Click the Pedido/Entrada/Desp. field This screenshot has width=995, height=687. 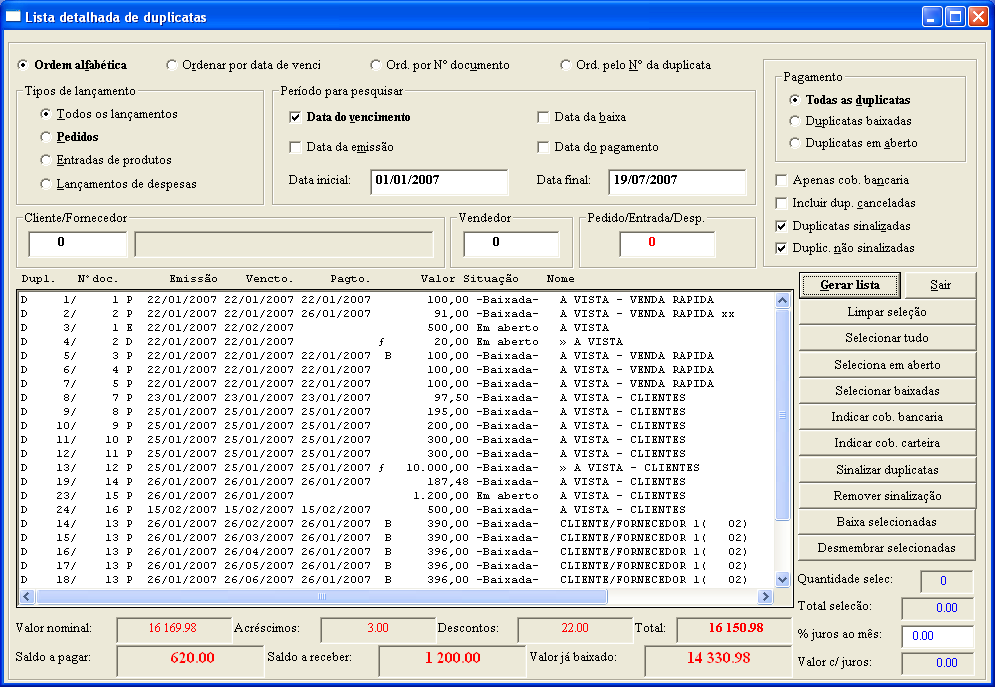[x=667, y=244]
